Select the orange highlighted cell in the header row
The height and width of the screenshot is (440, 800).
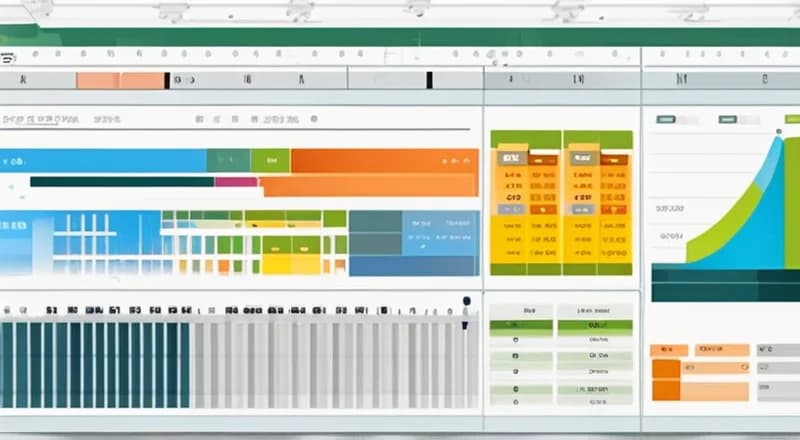120,80
